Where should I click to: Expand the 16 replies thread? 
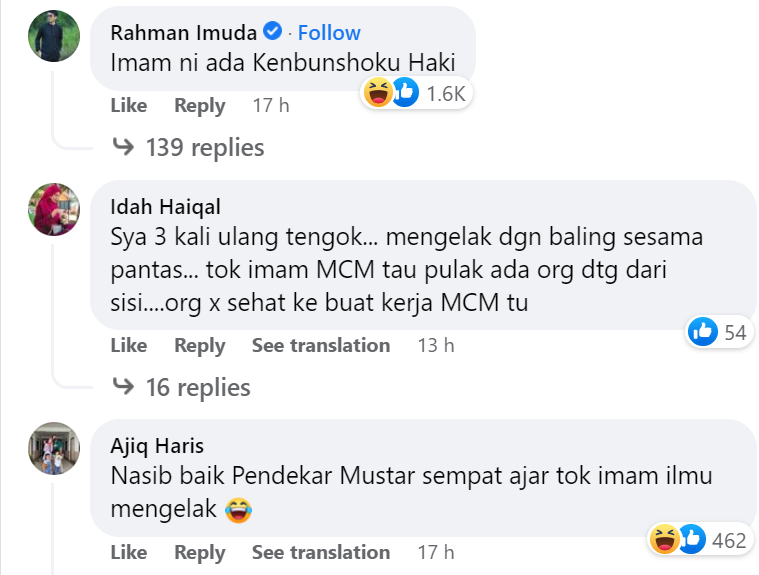pyautogui.click(x=197, y=387)
